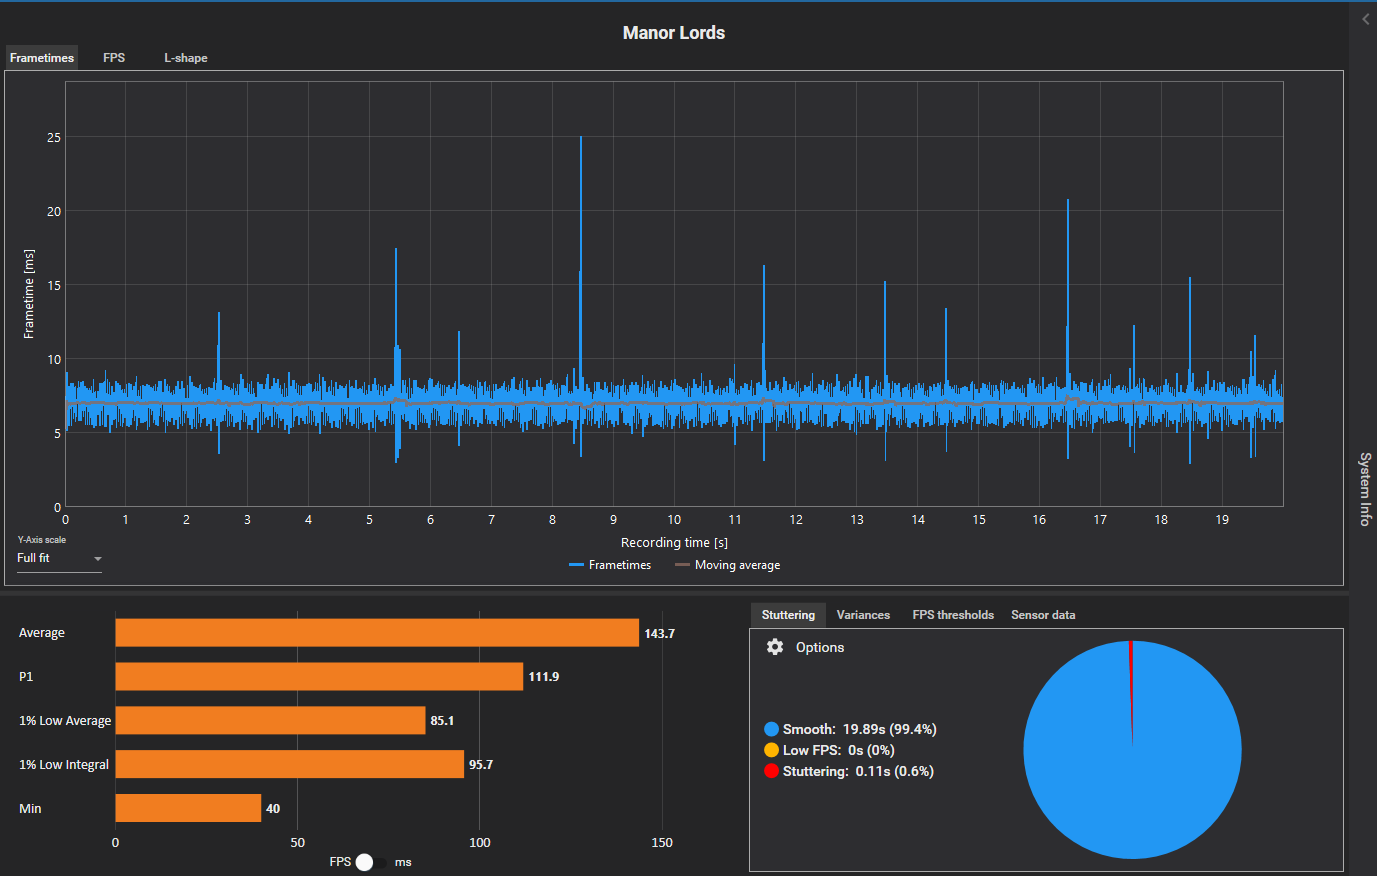Toggle Frametimes series in chart legend
The width and height of the screenshot is (1377, 876).
click(x=610, y=565)
